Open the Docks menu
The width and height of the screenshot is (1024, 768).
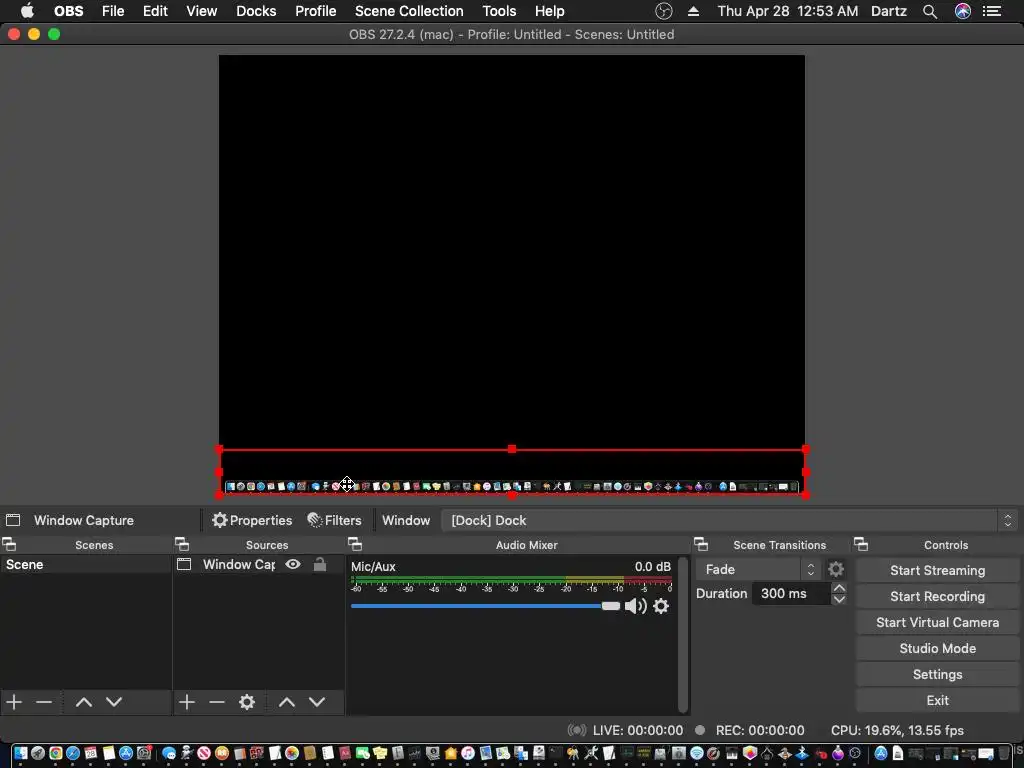[x=256, y=11]
